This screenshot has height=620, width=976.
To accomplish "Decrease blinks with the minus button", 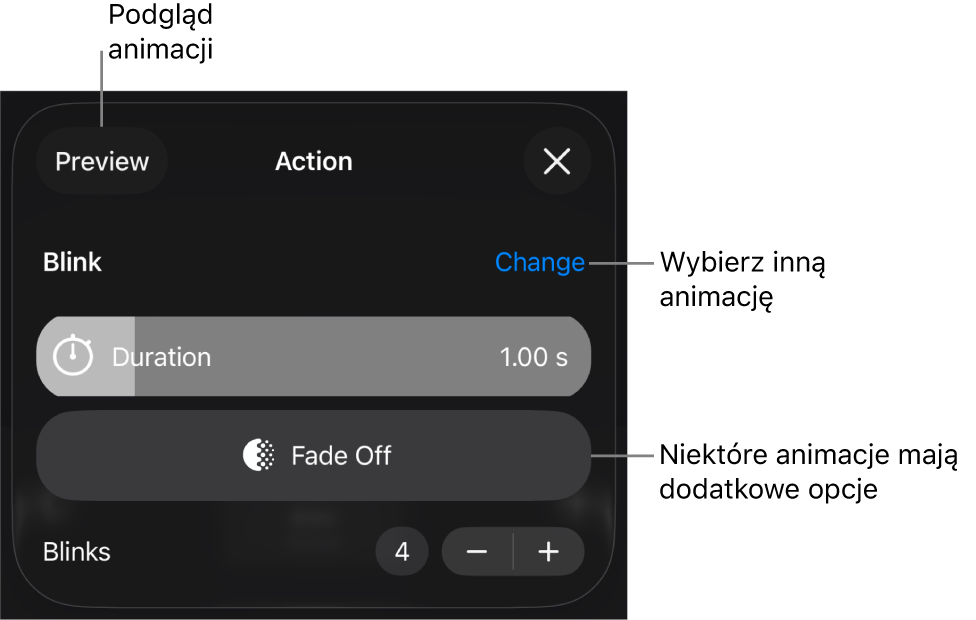I will point(477,552).
